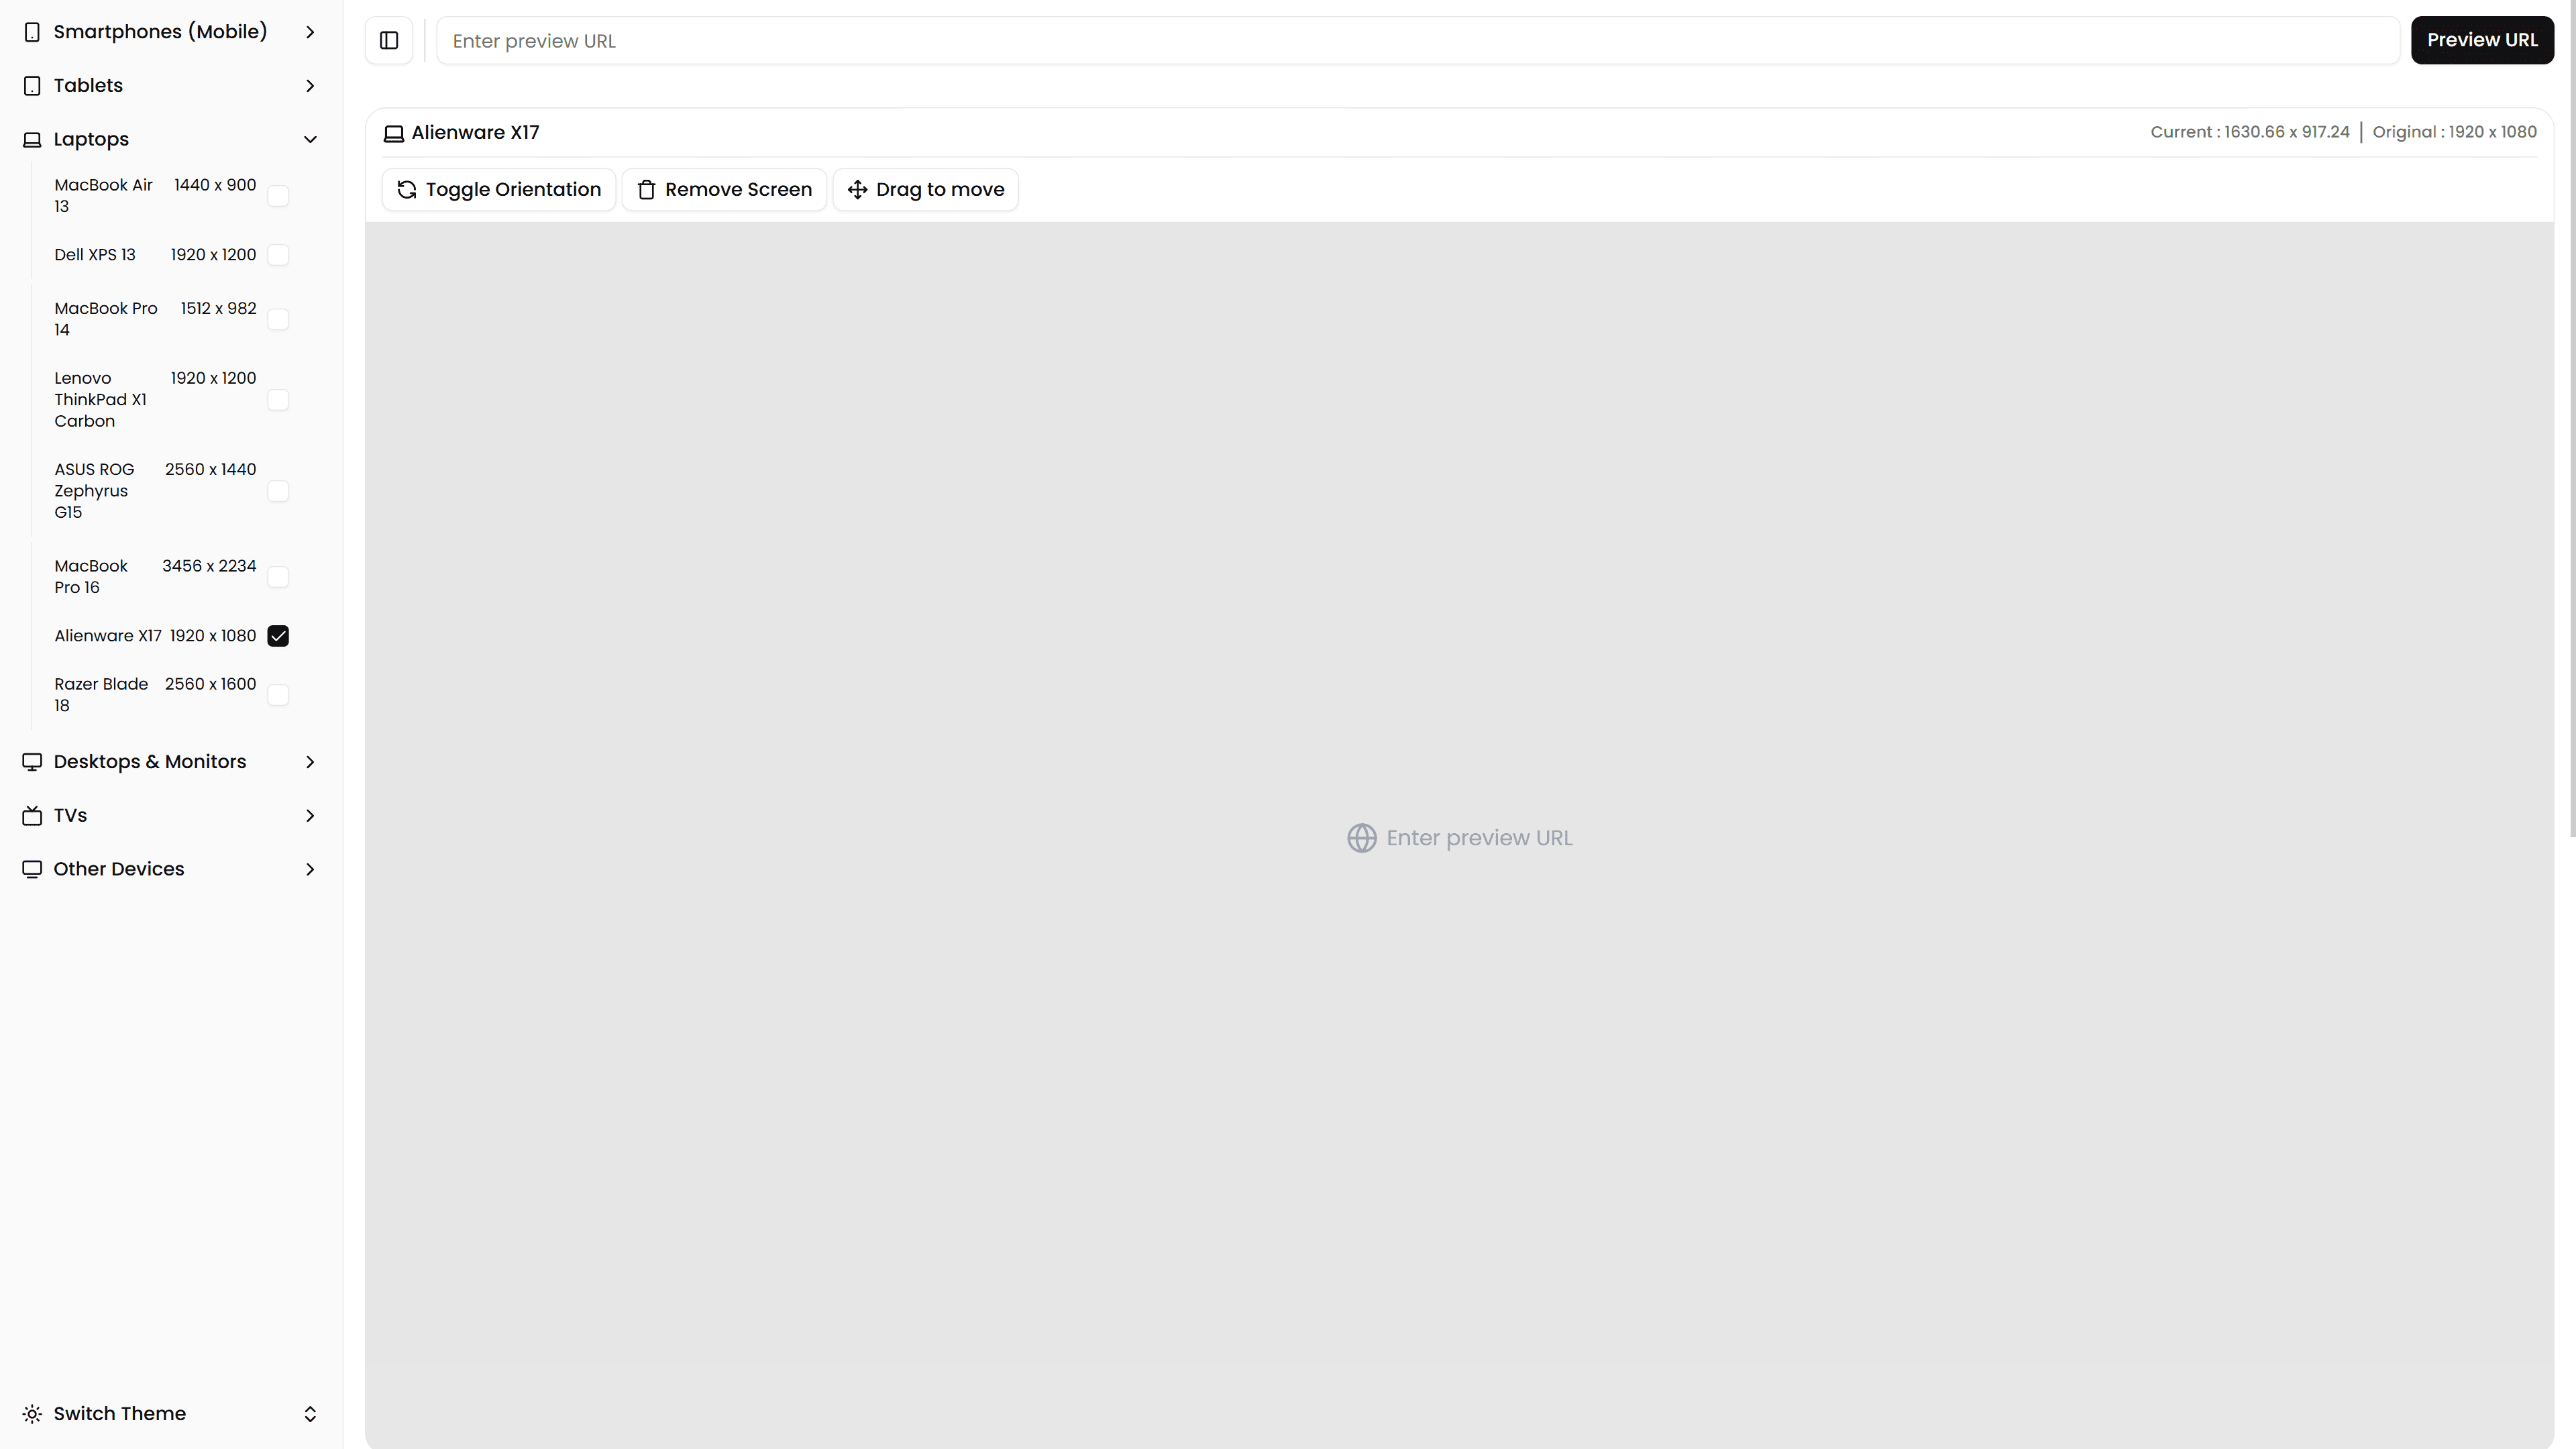Enable the MacBook Pro 16 checkbox

278,576
